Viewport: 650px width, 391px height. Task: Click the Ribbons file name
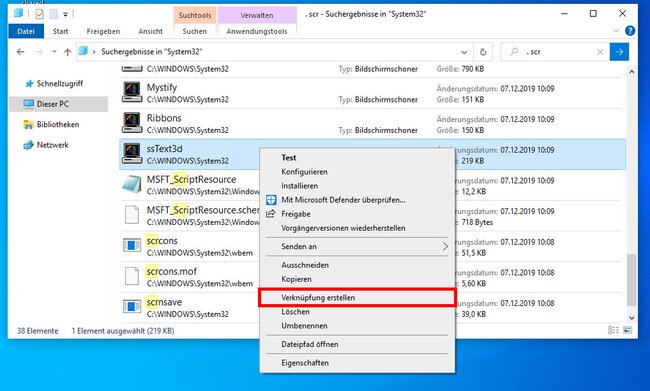tap(164, 118)
